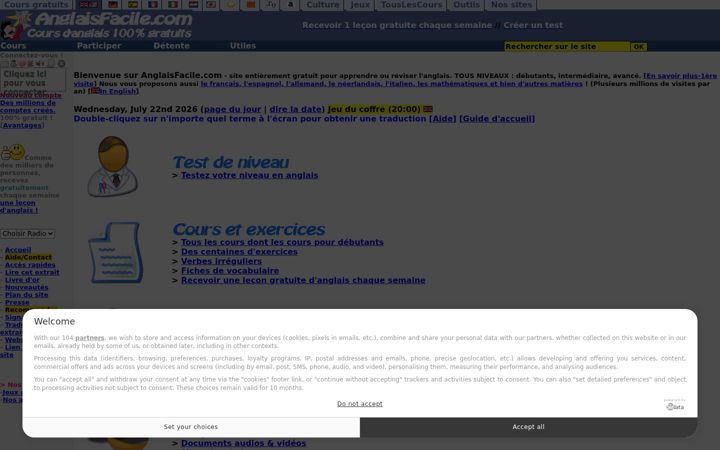
Task: Open the Détente menu
Action: [171, 45]
